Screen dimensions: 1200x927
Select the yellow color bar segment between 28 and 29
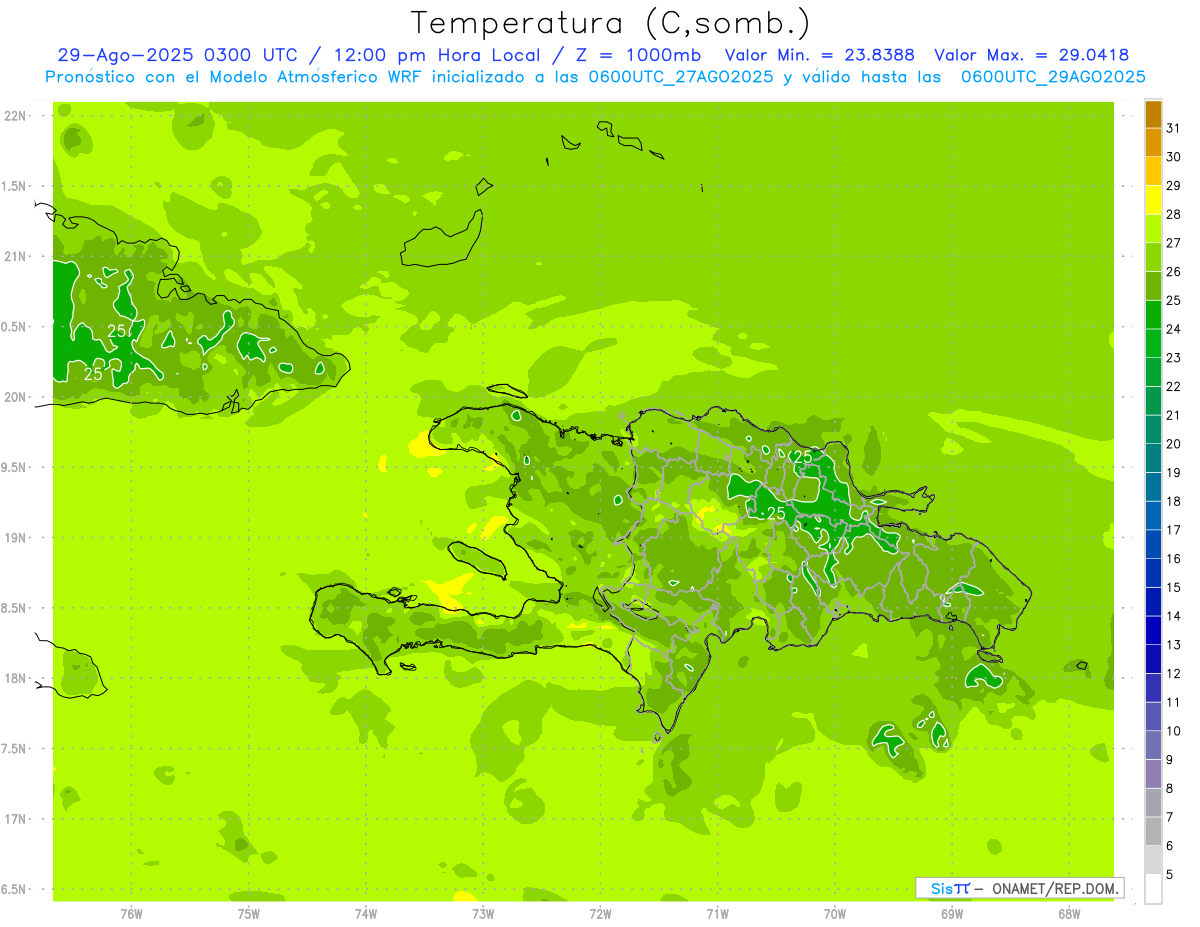coord(1153,199)
